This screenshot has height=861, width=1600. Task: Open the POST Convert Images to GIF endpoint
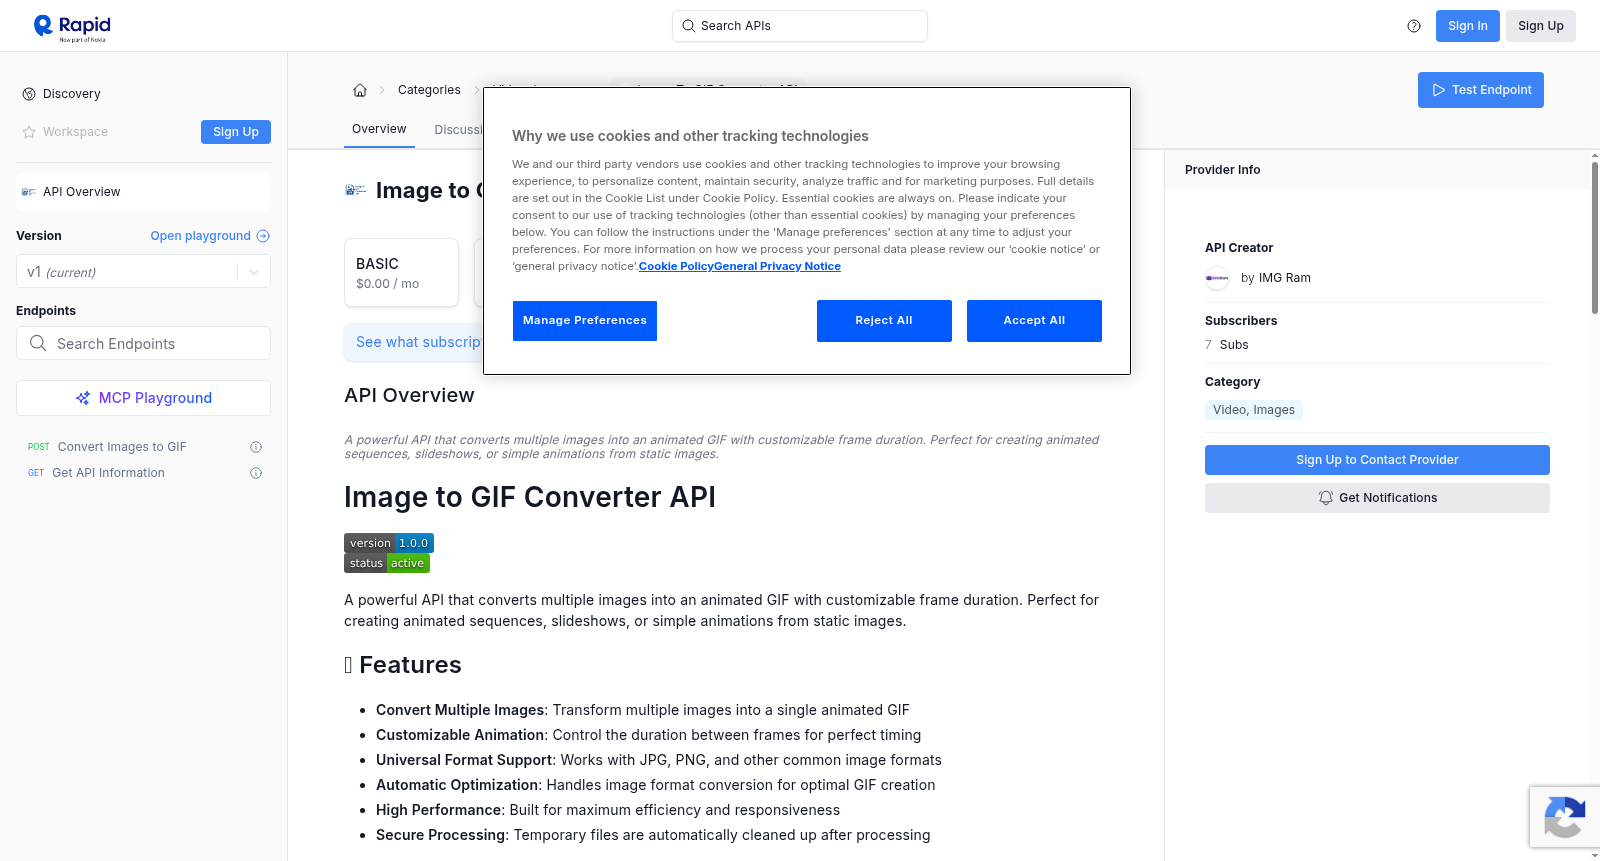point(122,447)
